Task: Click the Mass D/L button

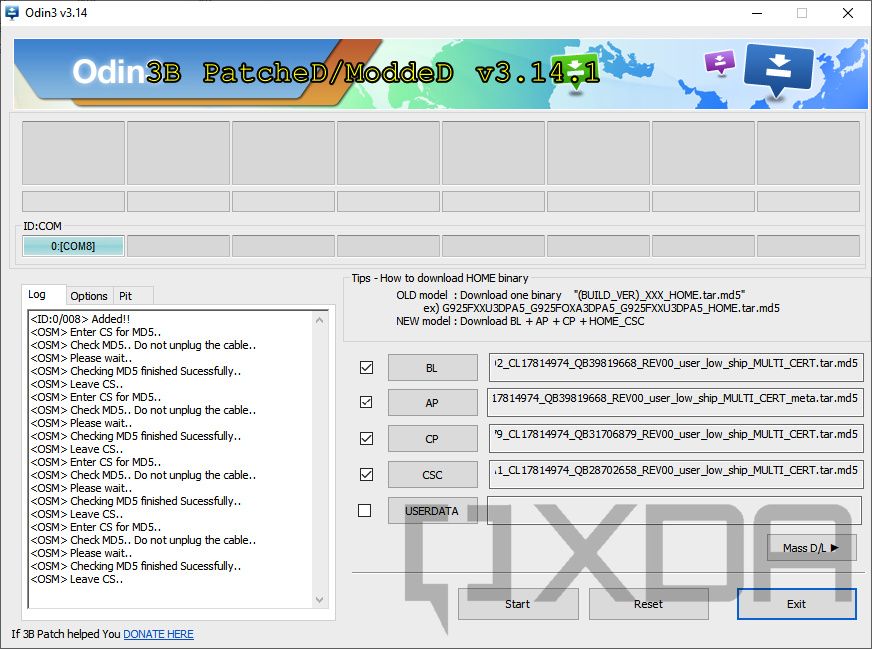Action: coord(810,547)
